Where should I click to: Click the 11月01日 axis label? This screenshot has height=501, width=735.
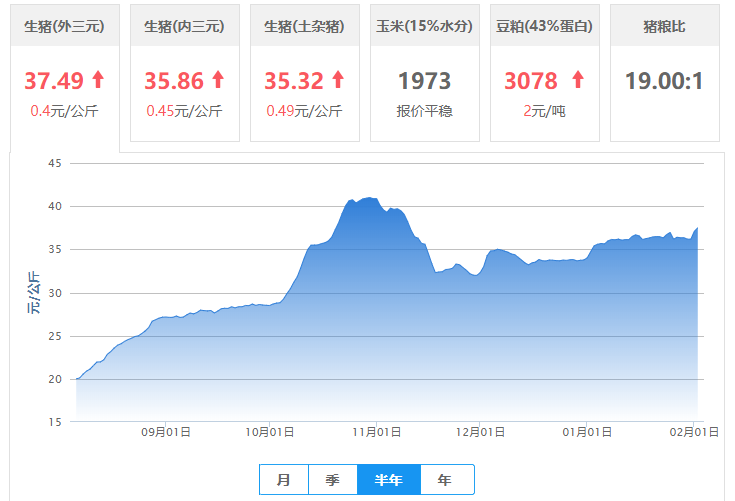pyautogui.click(x=377, y=432)
